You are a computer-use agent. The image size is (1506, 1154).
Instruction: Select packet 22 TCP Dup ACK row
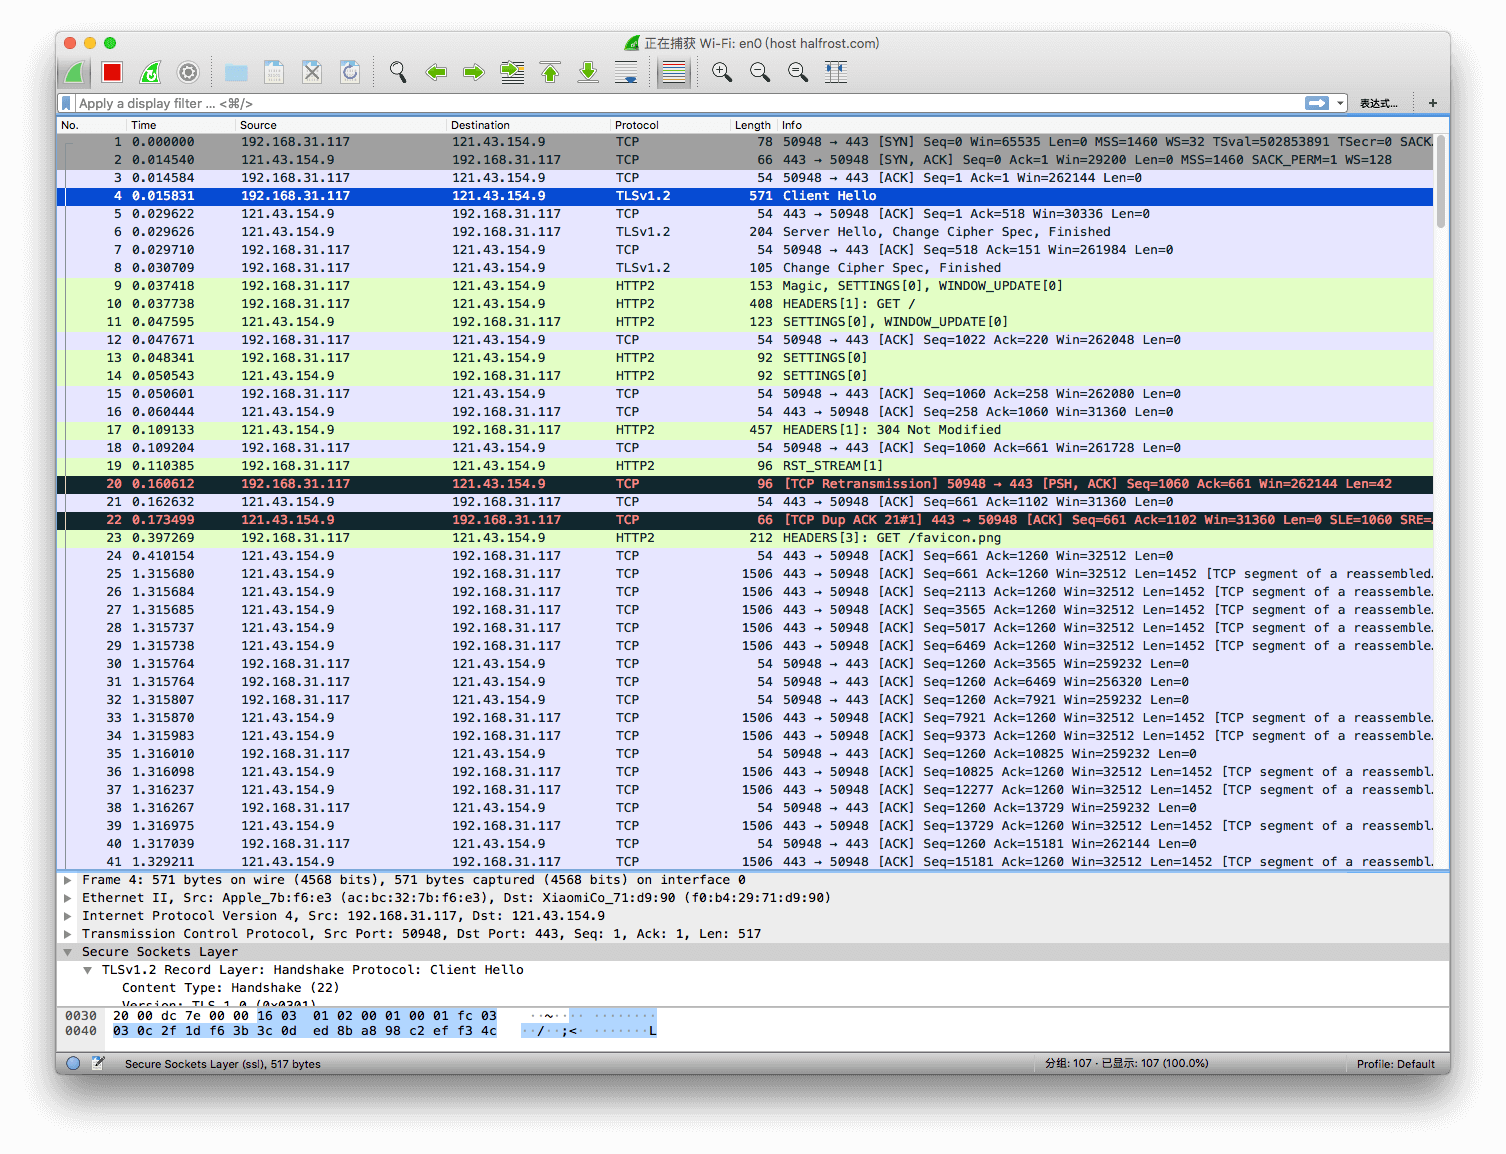coord(745,520)
